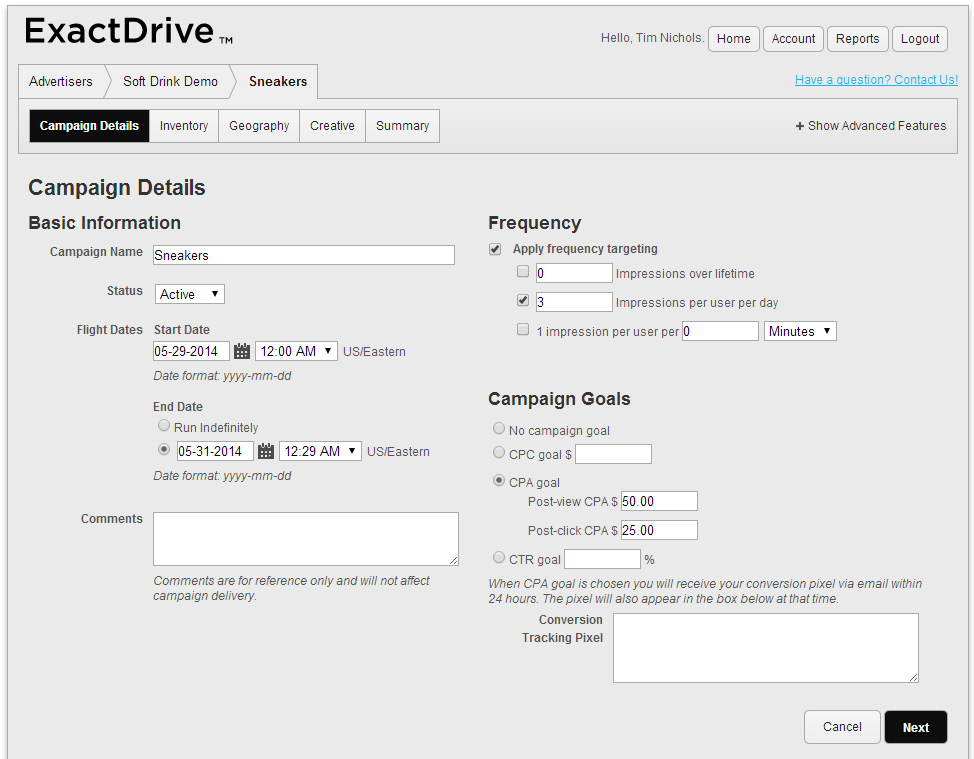Click the Cancel button
The width and height of the screenshot is (974, 759).
tap(842, 727)
